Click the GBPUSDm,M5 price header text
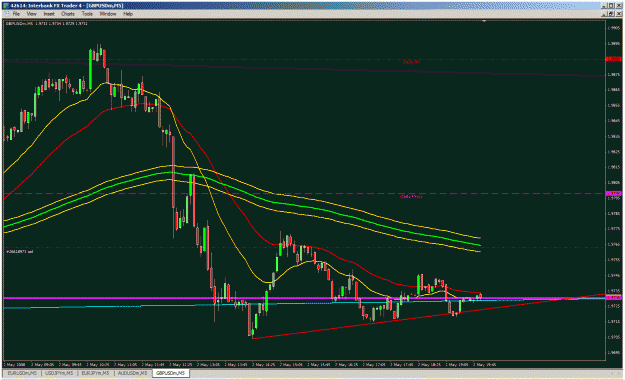Viewport: 625px width, 380px height. click(46, 24)
